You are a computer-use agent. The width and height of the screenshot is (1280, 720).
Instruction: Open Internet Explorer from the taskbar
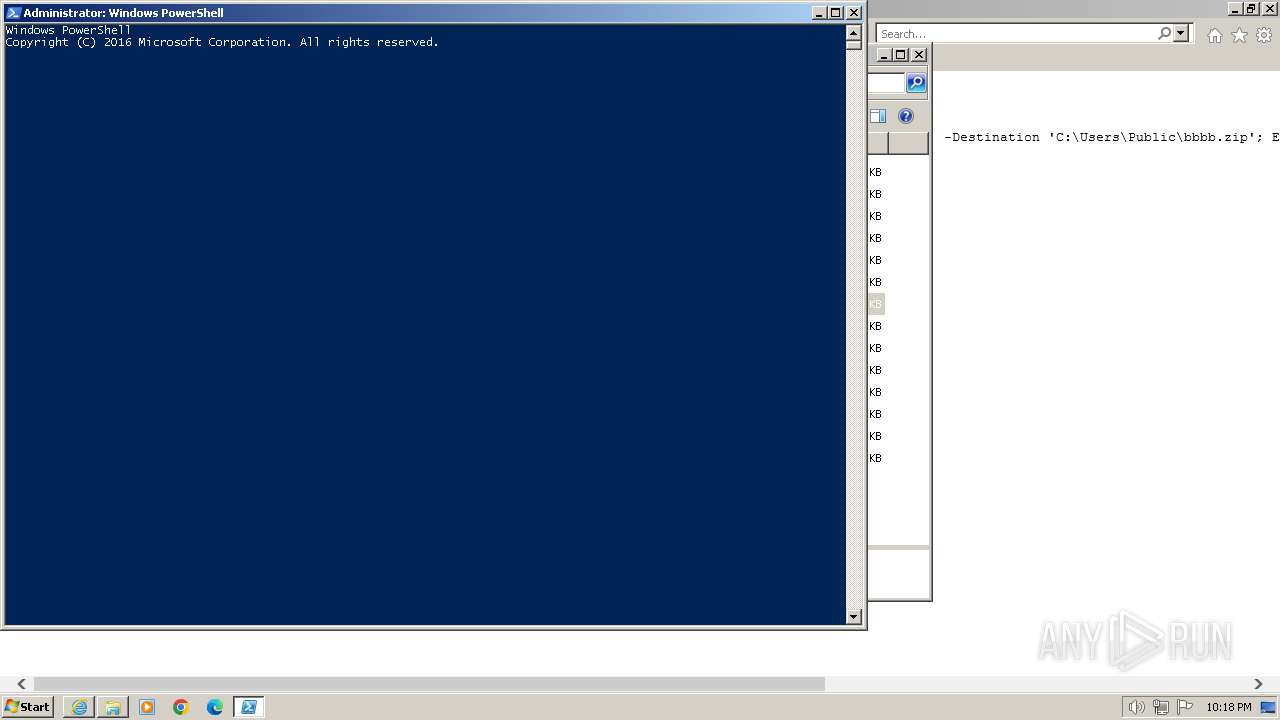coord(79,707)
